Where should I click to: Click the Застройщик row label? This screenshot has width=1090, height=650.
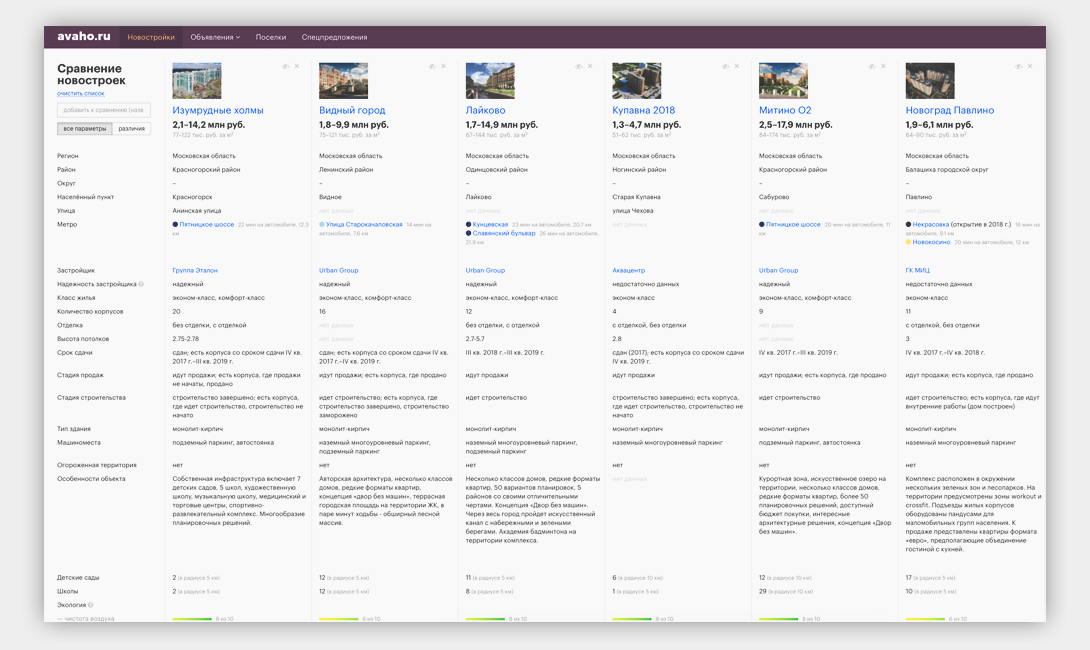[x=76, y=270]
